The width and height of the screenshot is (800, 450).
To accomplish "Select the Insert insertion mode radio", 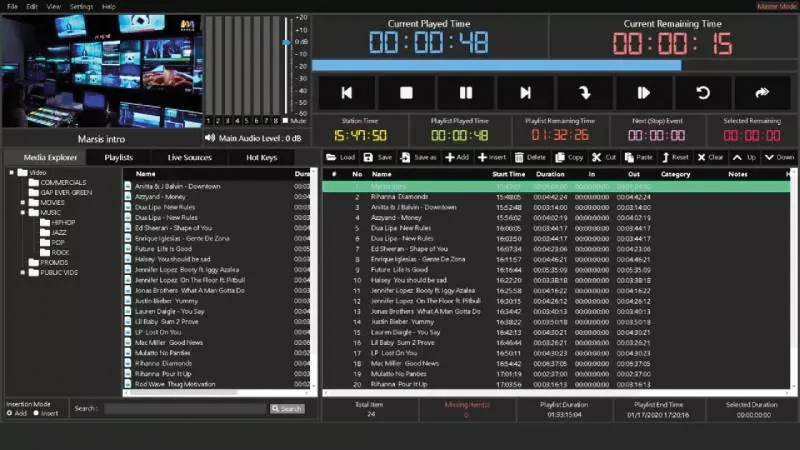I will [x=36, y=413].
